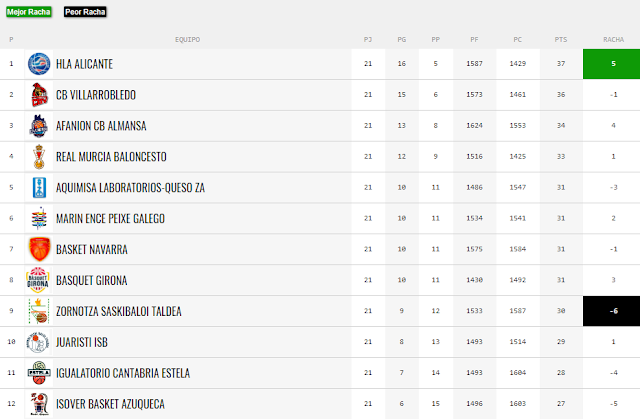Click the green best streak cell showing 5
Viewport: 640px width, 419px height.
tap(611, 64)
